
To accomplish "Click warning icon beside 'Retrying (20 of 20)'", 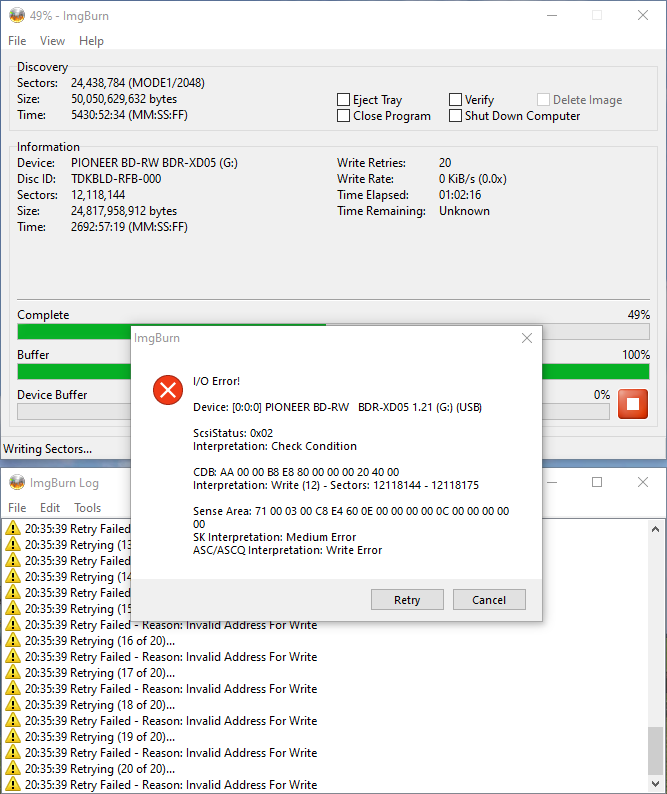I will pos(12,769).
